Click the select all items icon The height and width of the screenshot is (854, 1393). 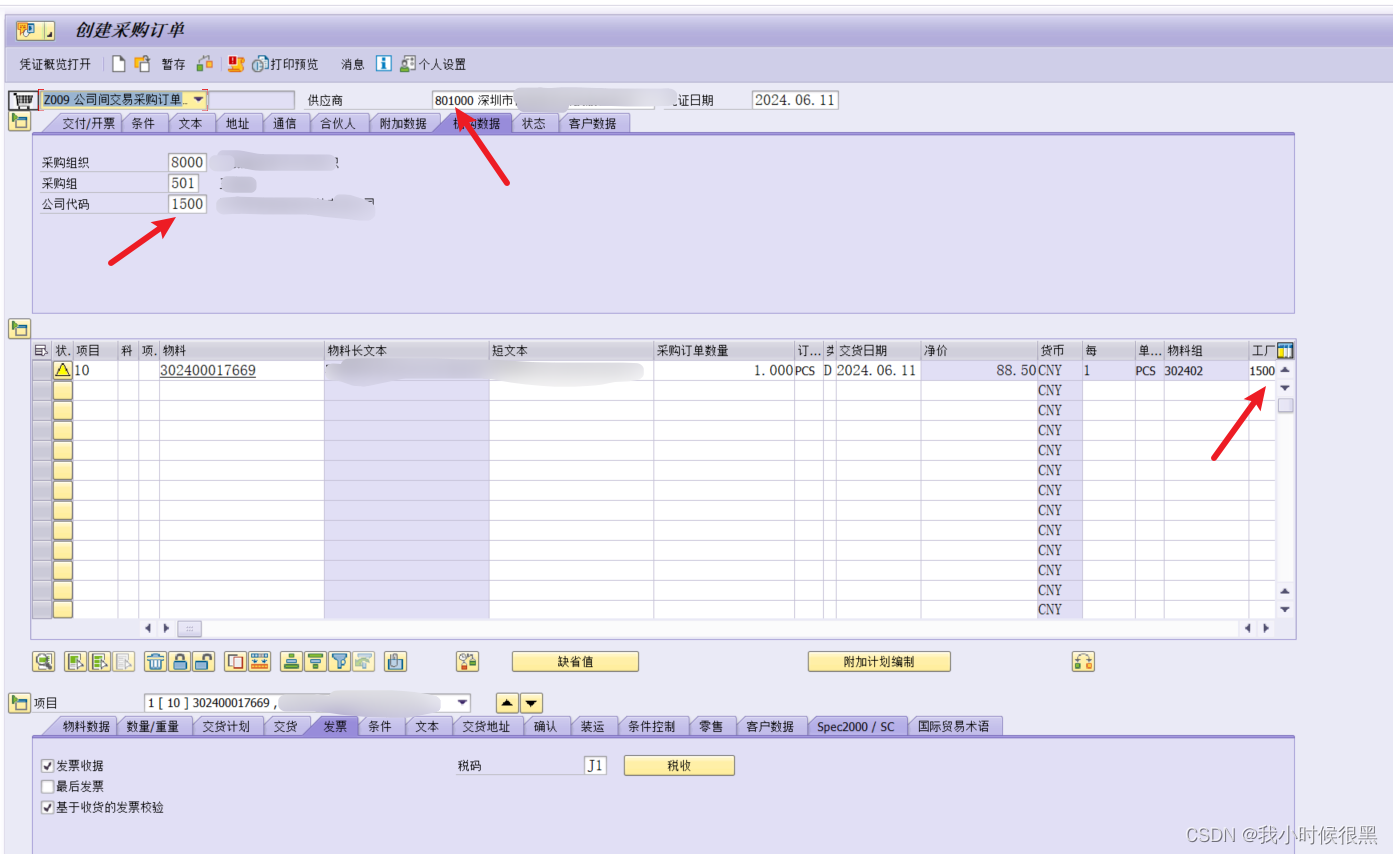(x=76, y=661)
